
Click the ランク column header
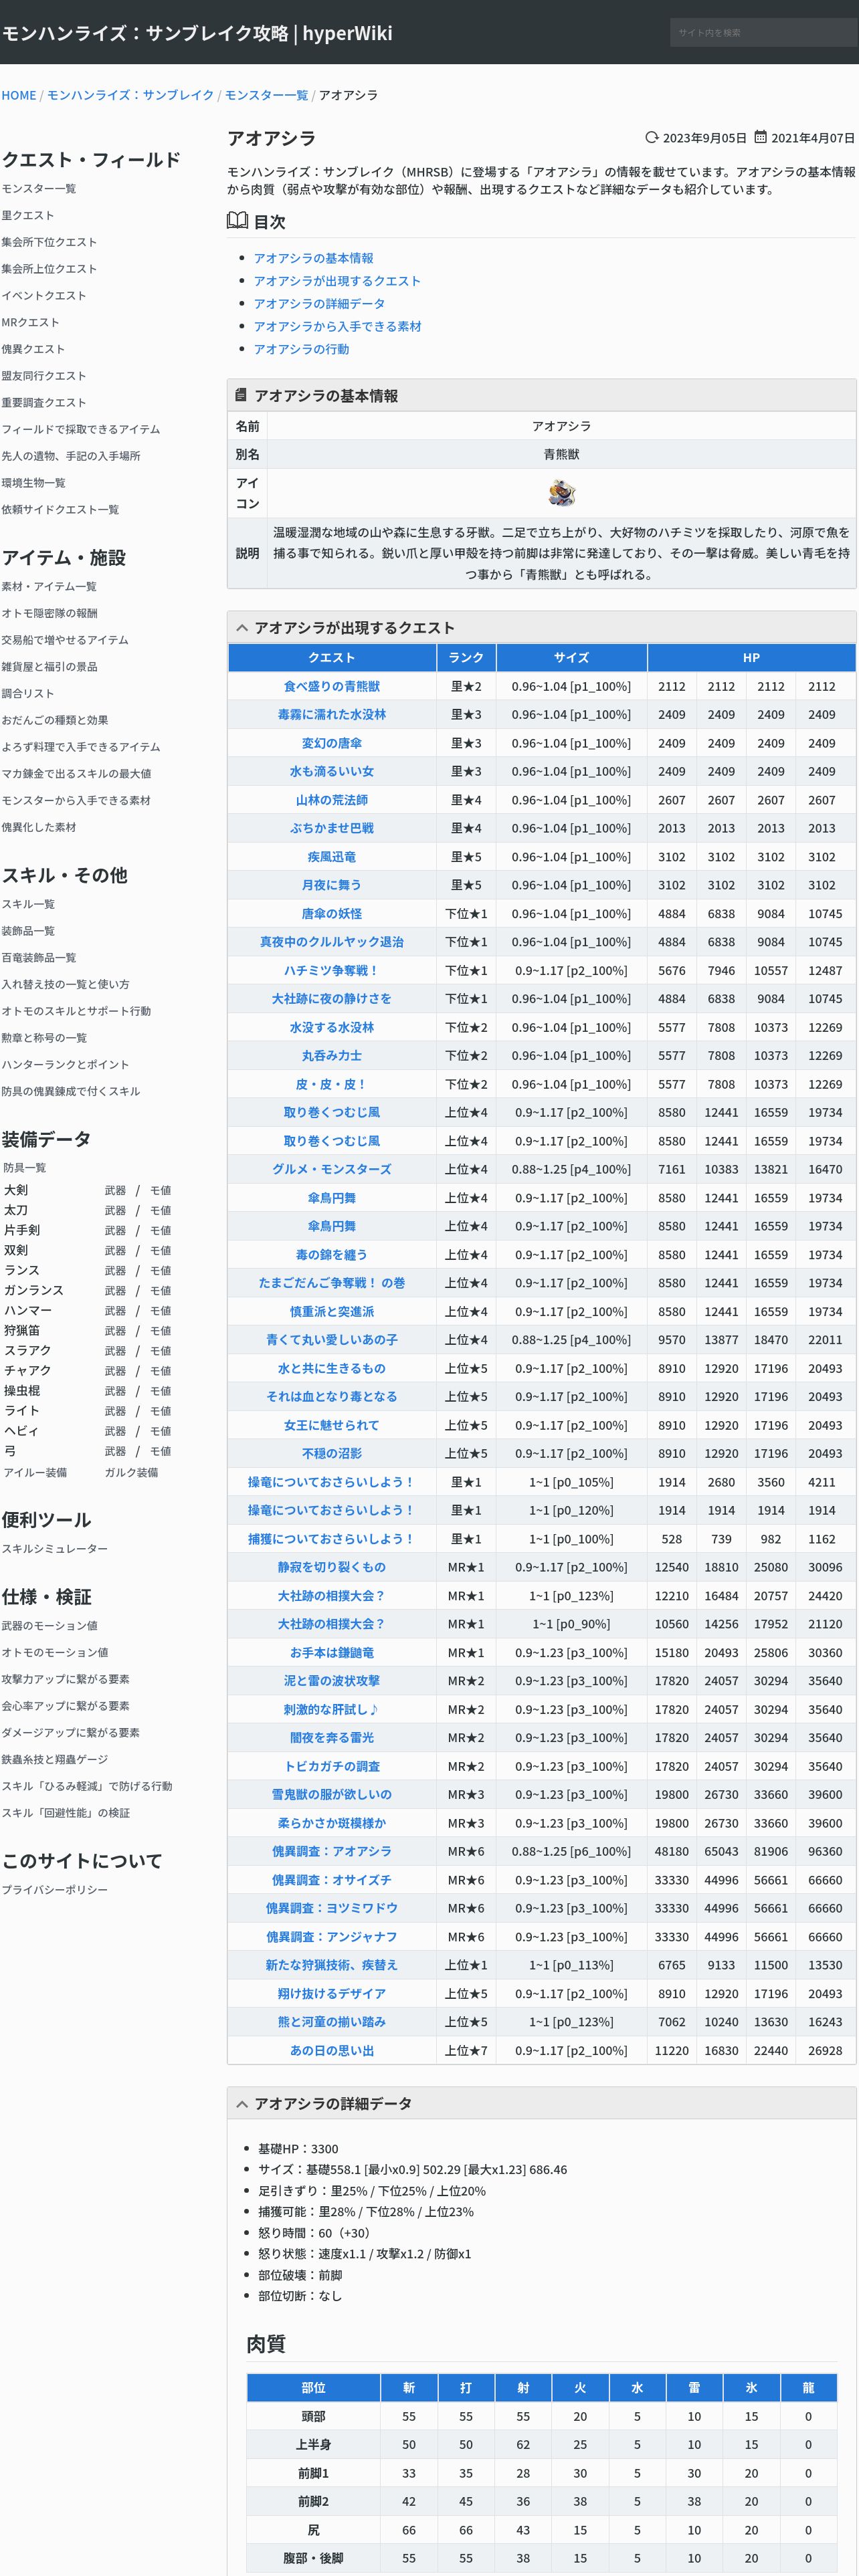click(466, 657)
